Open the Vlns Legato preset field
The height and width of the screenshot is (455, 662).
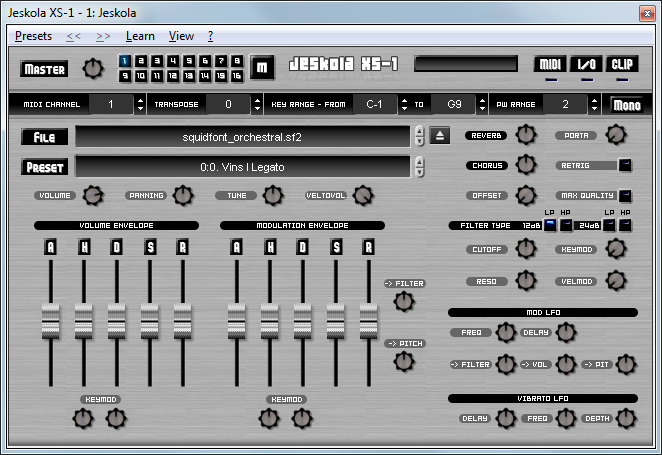[x=243, y=167]
